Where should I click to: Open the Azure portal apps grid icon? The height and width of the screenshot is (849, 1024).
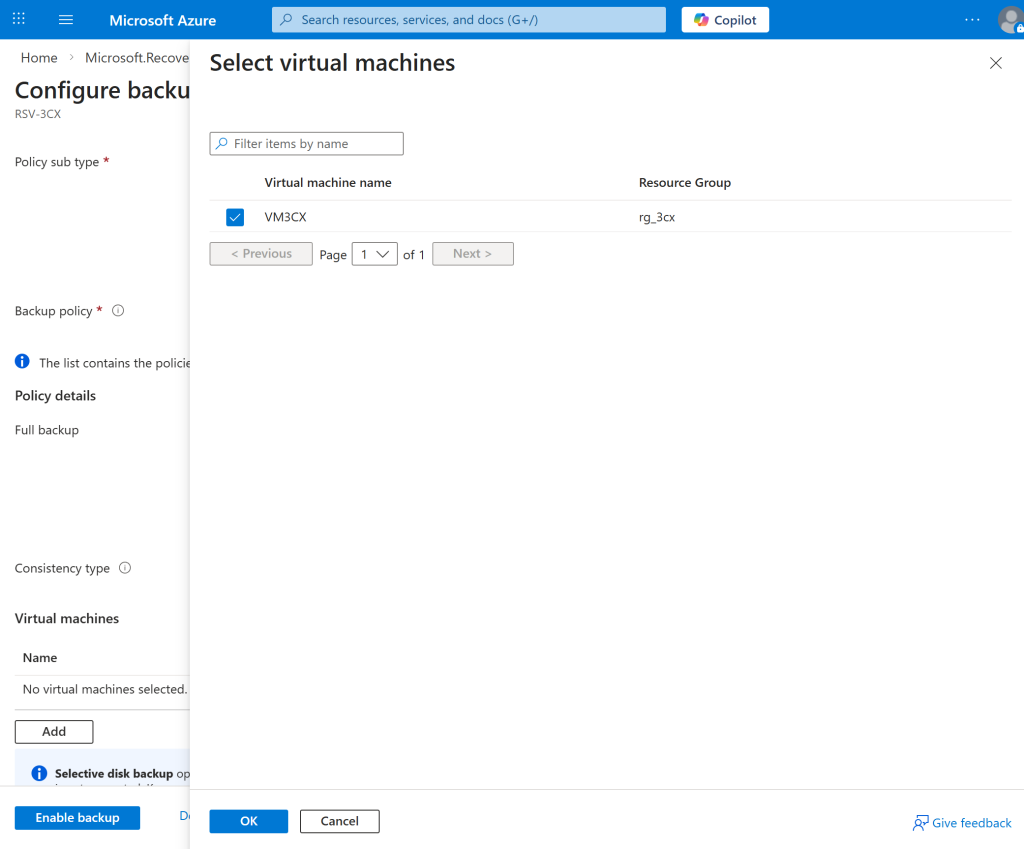pos(19,20)
